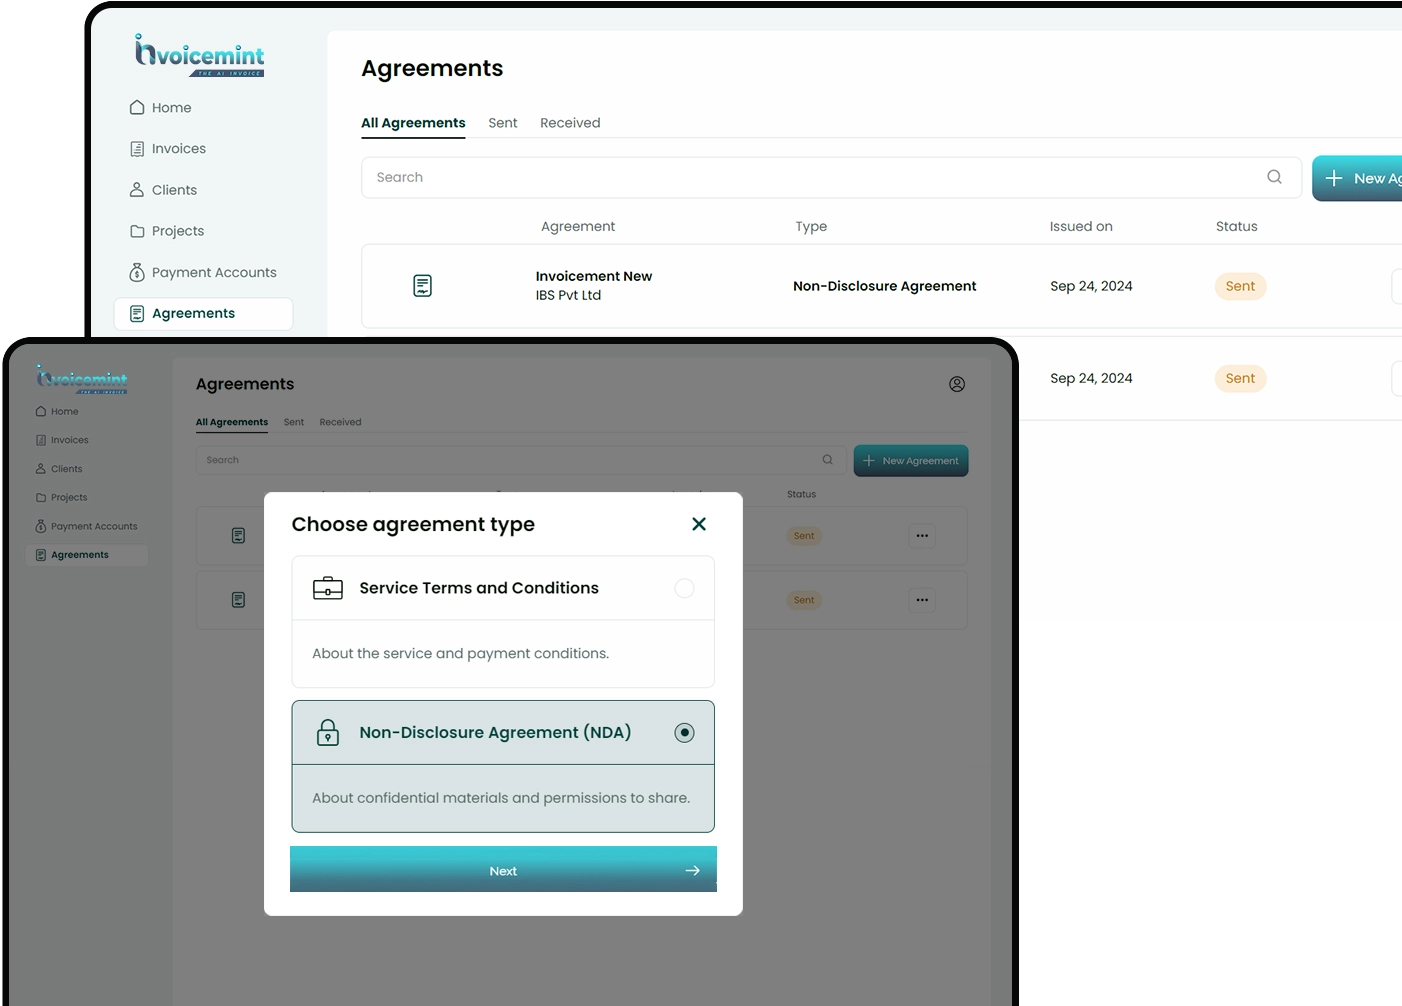
Task: Open the All Agreements tab
Action: [x=413, y=122]
